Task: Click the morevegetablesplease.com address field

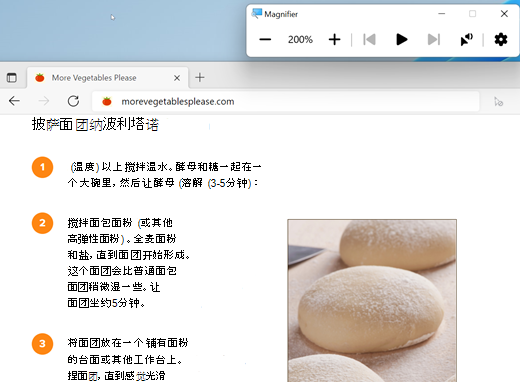Action: 286,101
